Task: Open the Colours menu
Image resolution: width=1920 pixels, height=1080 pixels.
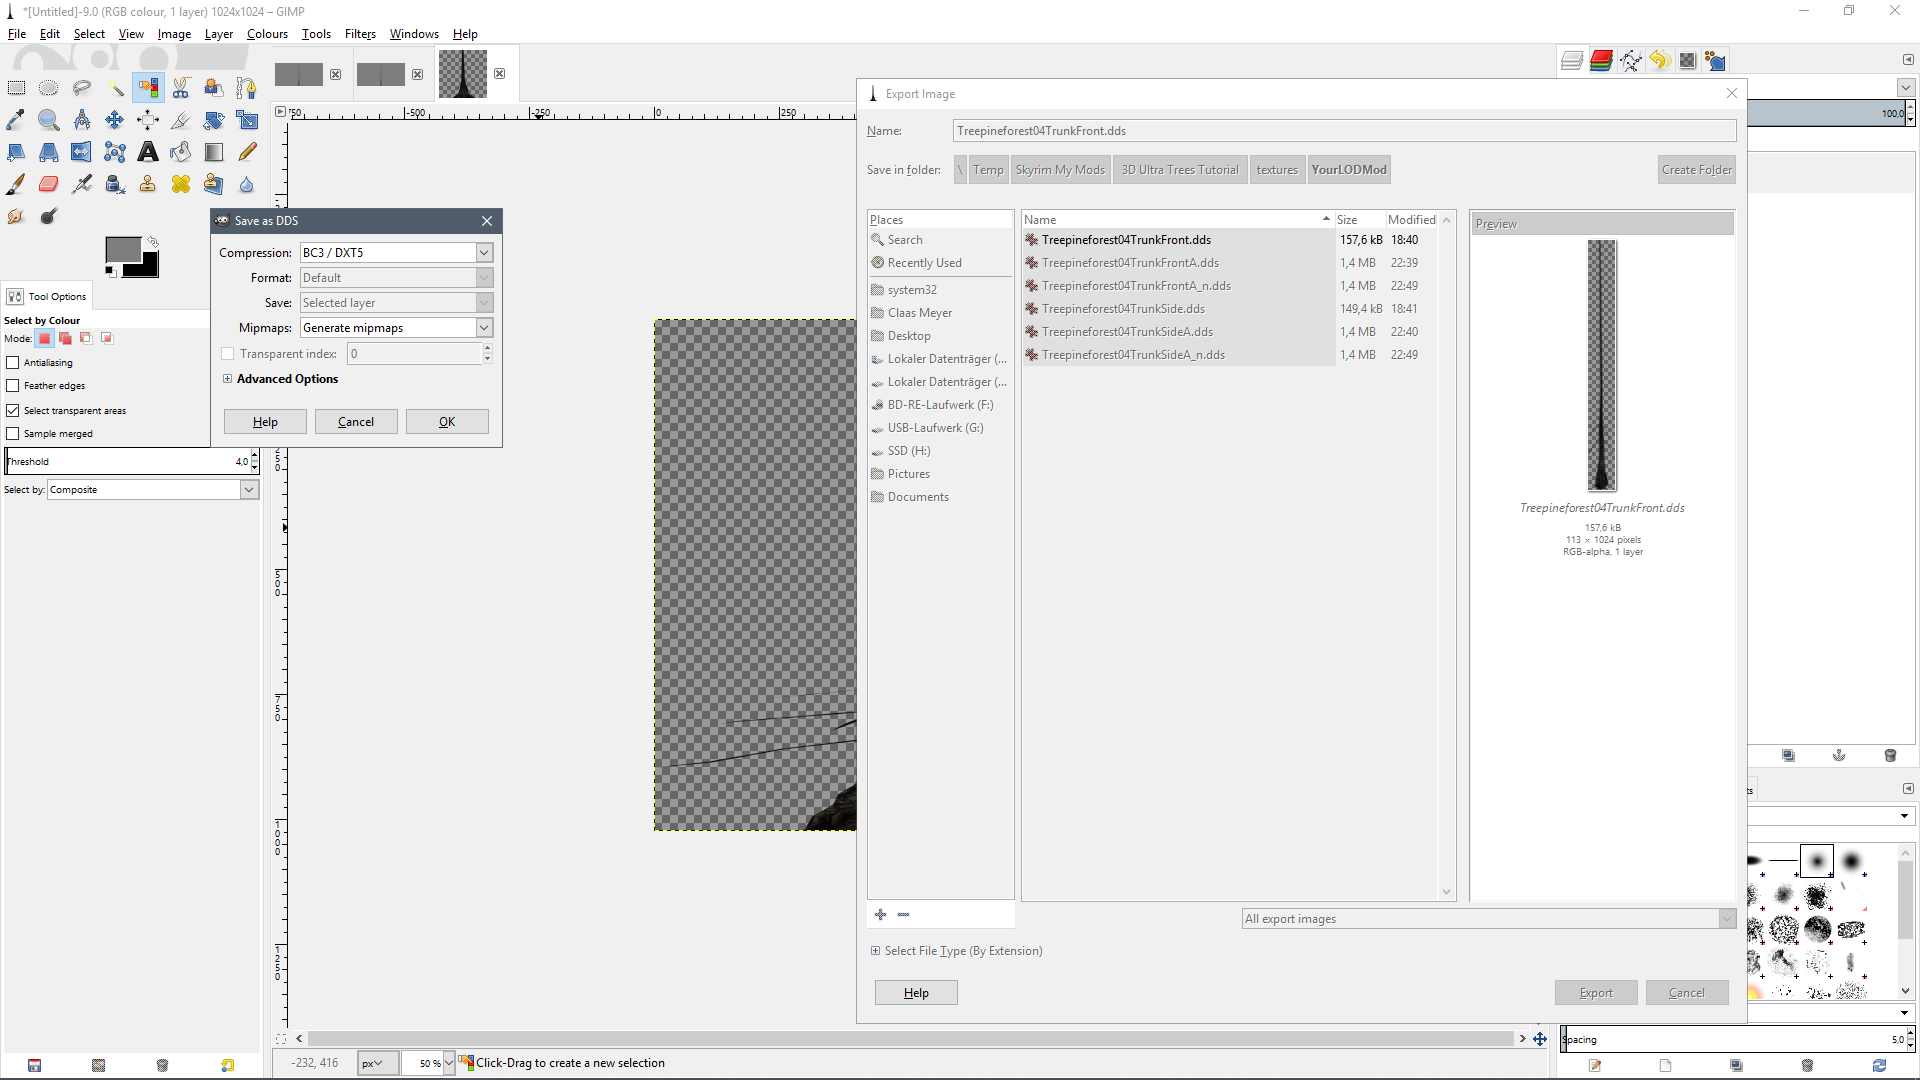Action: pyautogui.click(x=267, y=34)
